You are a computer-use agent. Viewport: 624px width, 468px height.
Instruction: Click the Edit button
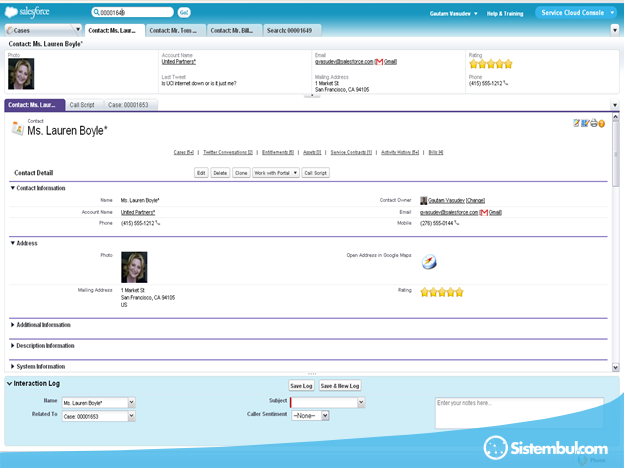pos(201,173)
